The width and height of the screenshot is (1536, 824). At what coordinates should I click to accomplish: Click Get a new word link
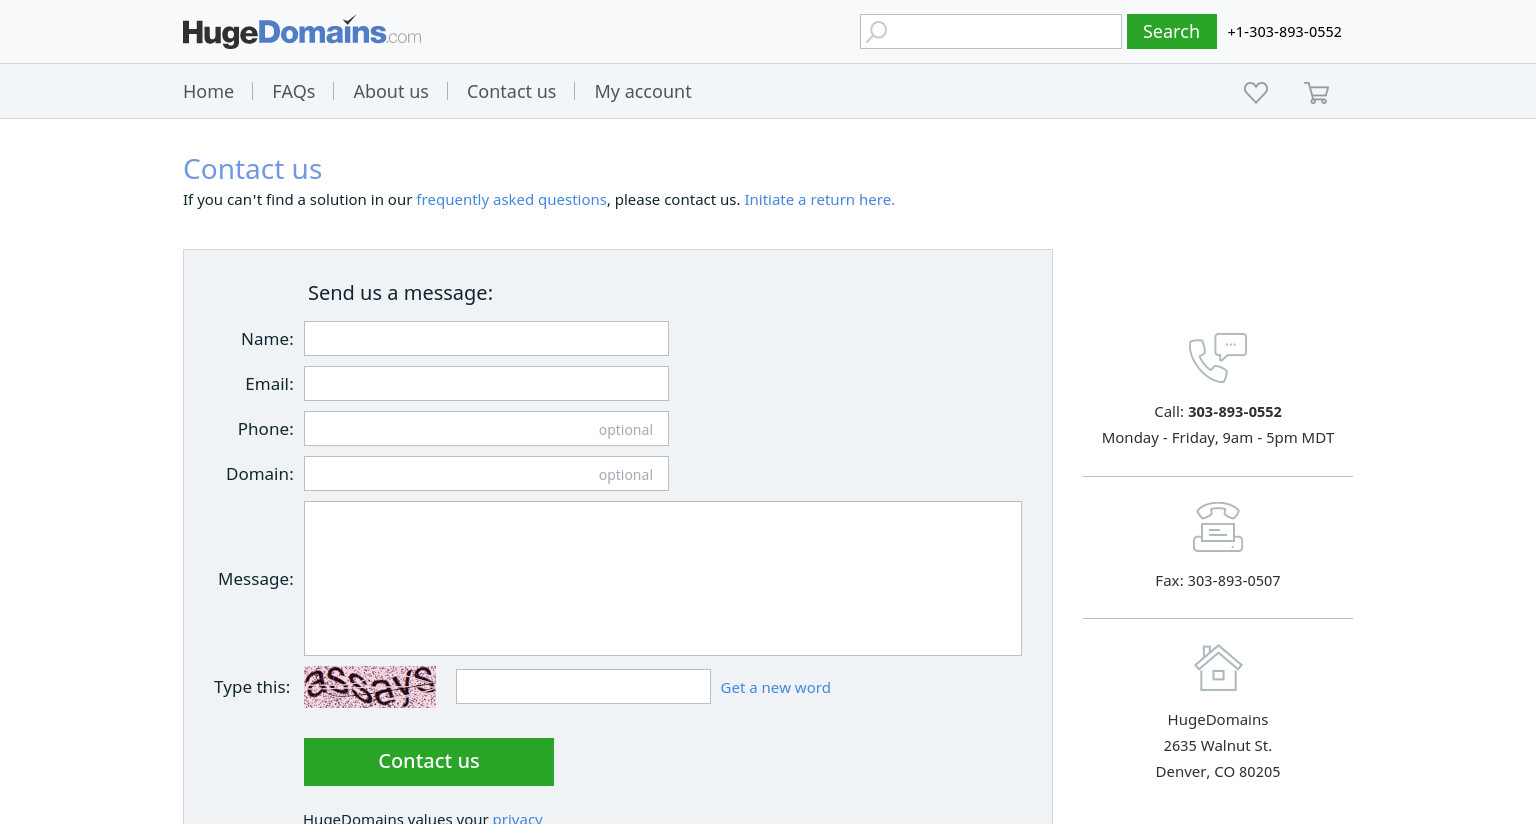click(x=775, y=688)
